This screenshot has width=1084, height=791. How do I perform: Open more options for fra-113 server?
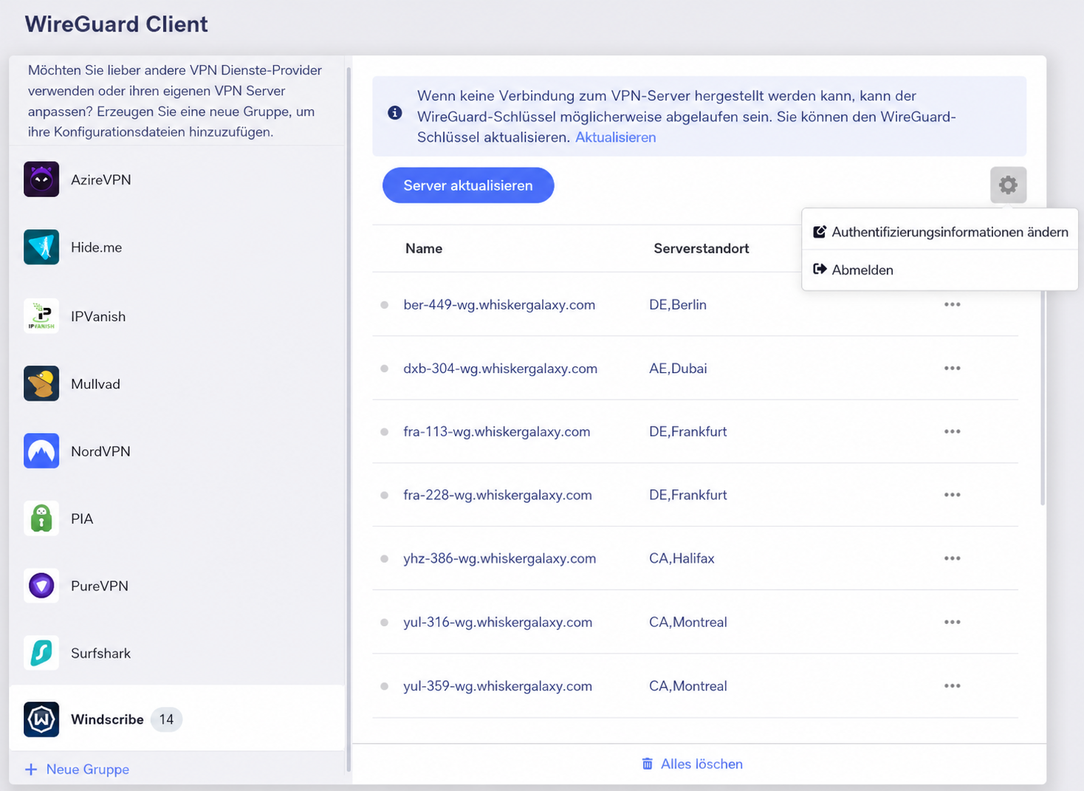point(952,431)
